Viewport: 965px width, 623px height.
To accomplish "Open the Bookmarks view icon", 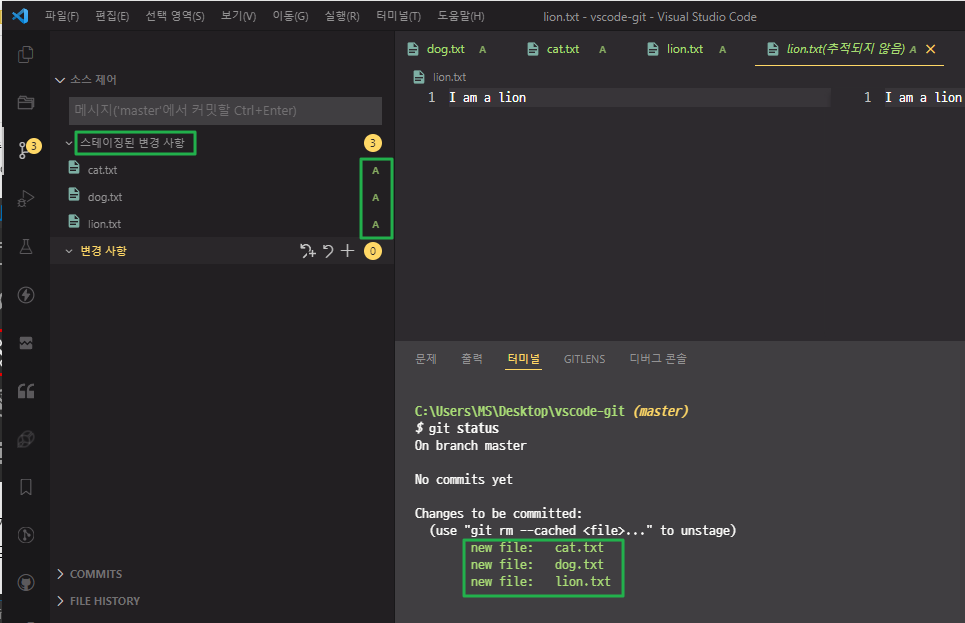I will [x=25, y=487].
